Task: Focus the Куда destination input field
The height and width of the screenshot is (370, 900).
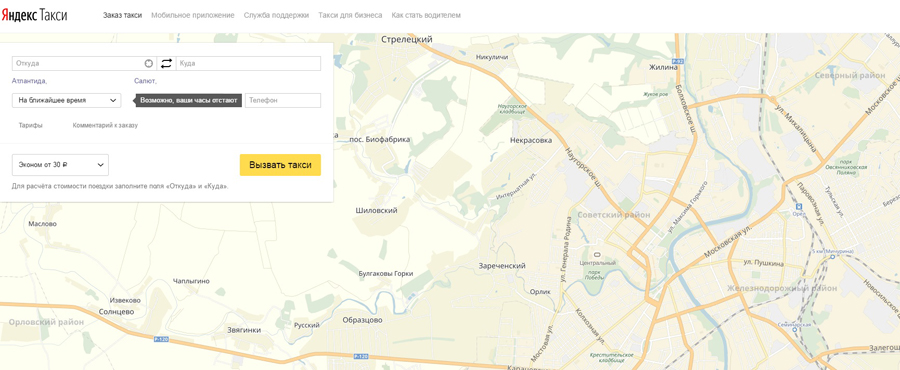Action: (249, 64)
